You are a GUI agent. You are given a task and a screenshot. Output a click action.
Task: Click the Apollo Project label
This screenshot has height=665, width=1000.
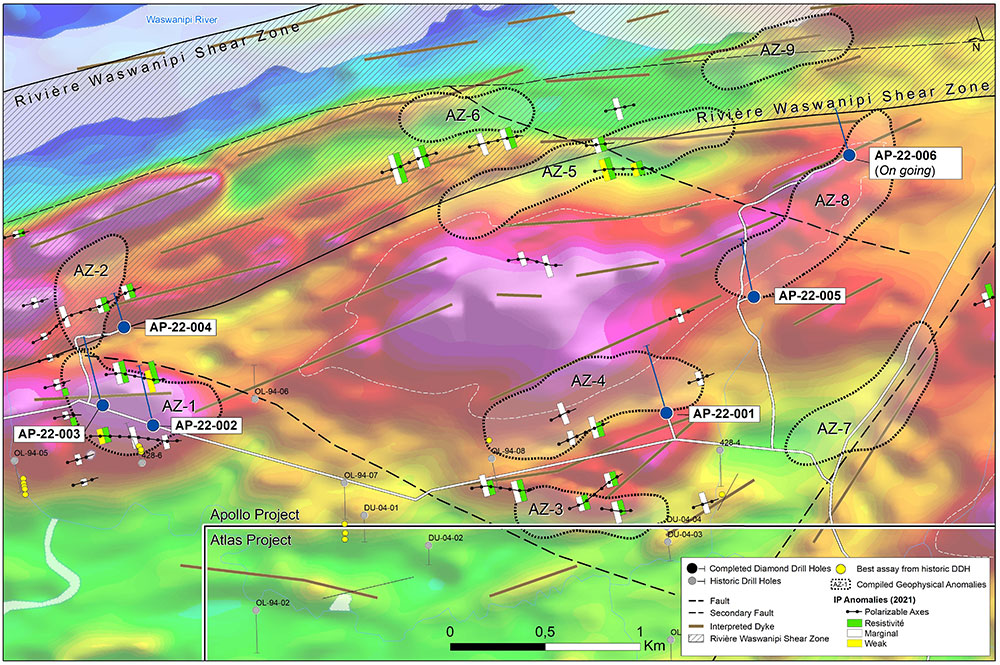click(254, 515)
